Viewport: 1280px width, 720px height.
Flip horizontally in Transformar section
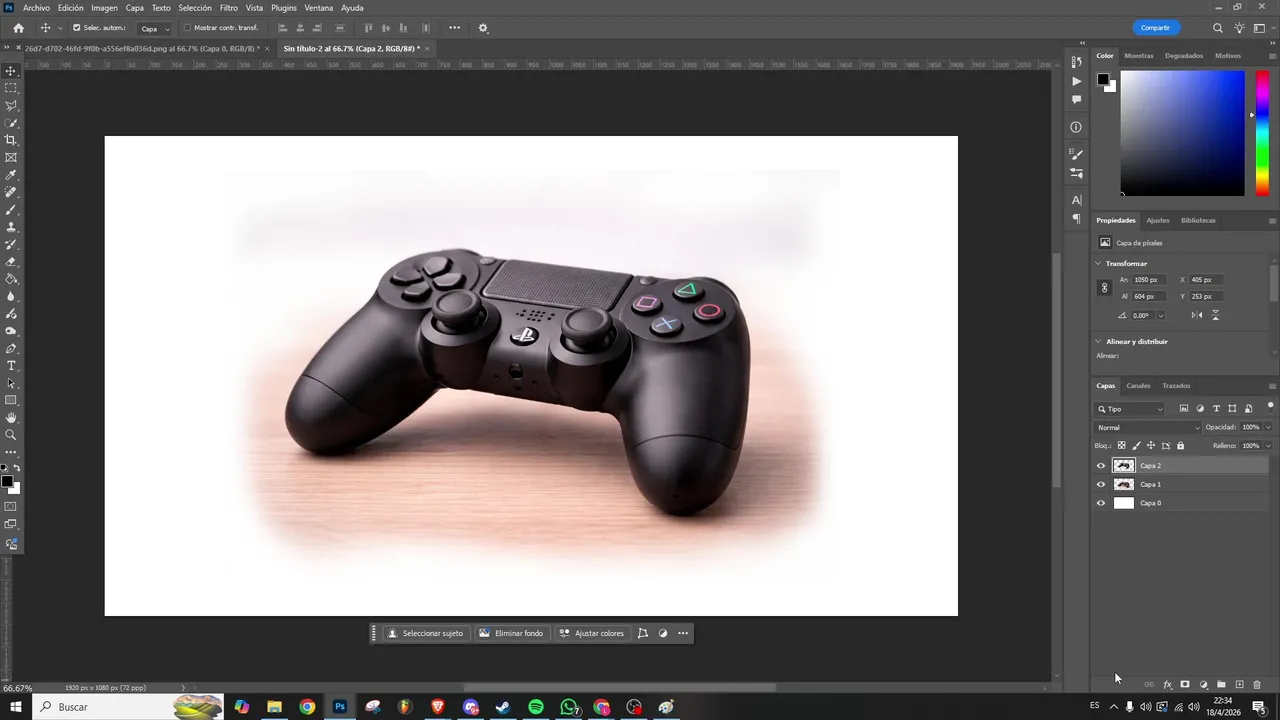pyautogui.click(x=1197, y=315)
